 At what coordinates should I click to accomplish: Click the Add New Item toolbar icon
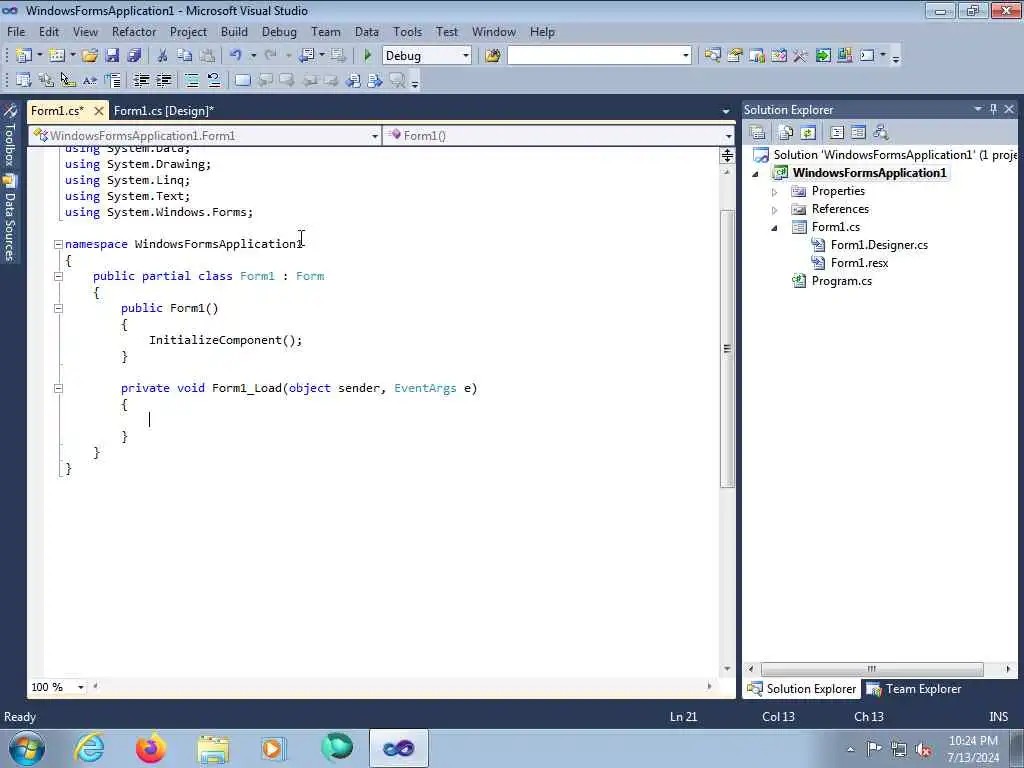coord(56,56)
